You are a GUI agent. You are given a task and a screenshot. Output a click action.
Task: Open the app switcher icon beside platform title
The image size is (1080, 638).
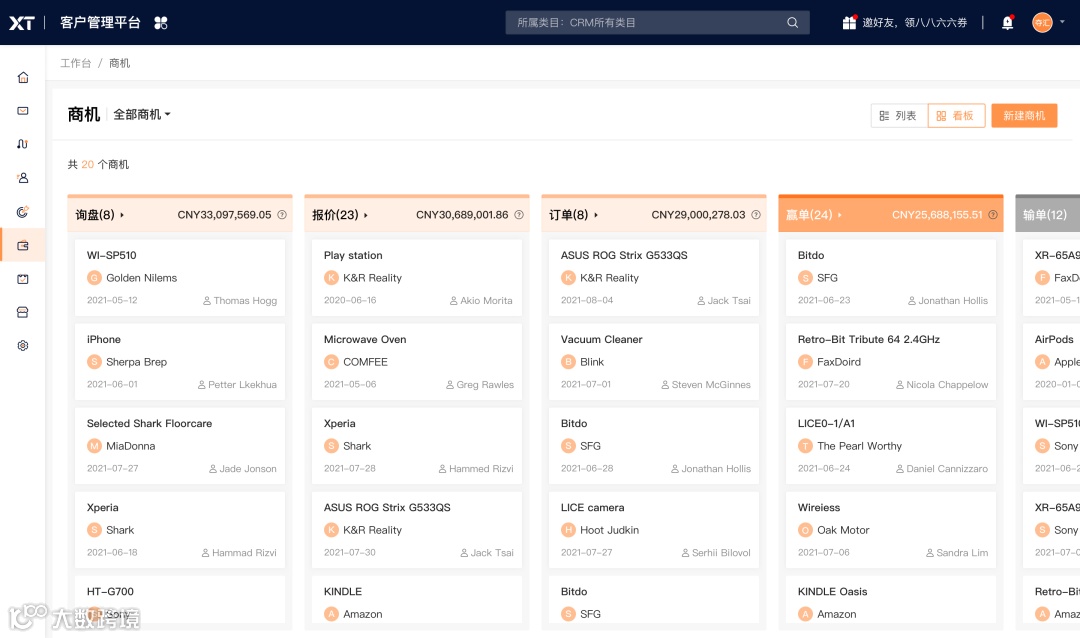pyautogui.click(x=160, y=23)
